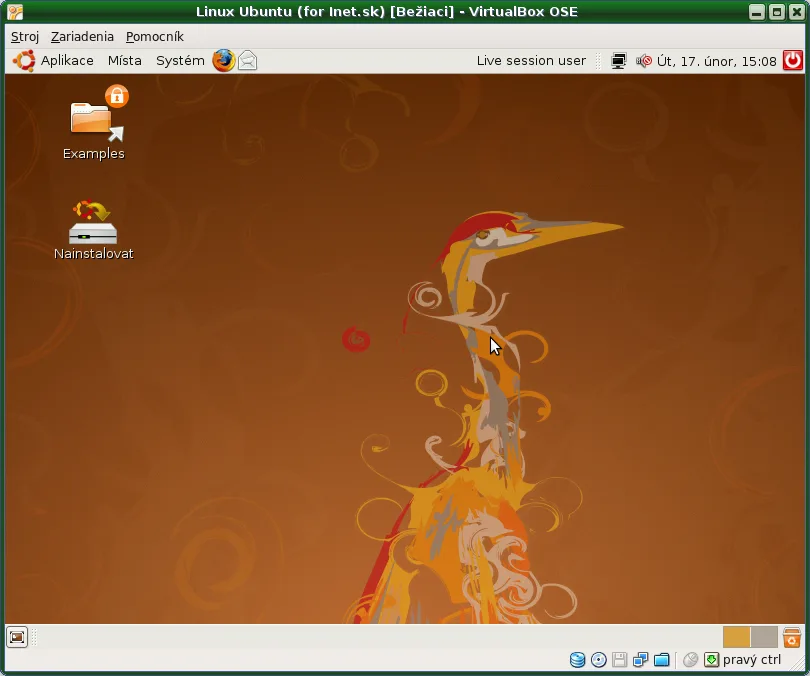Click the red power/quit button
The height and width of the screenshot is (676, 810).
pos(793,60)
